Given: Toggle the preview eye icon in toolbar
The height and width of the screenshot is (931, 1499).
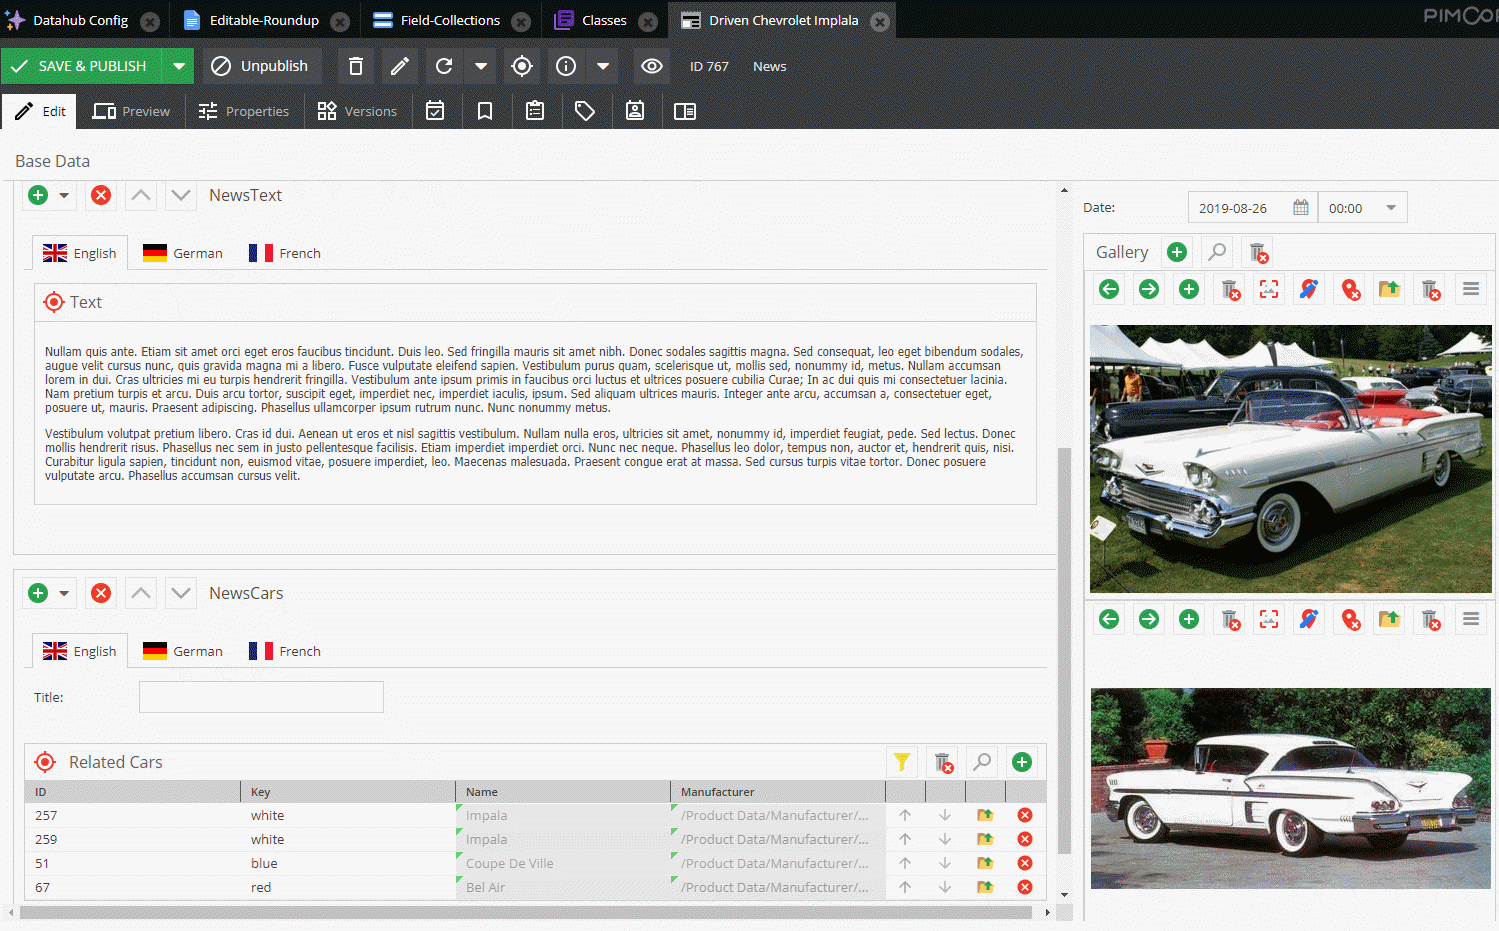Looking at the screenshot, I should pyautogui.click(x=651, y=66).
